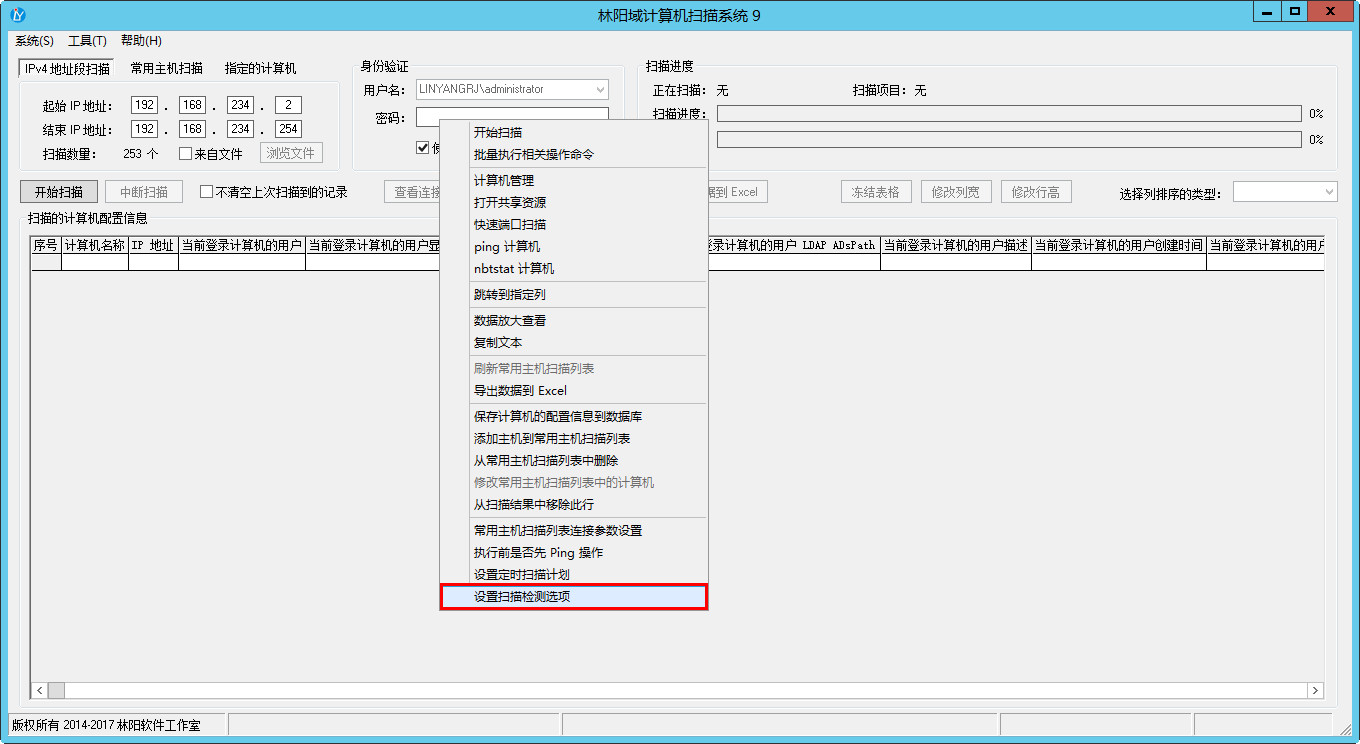Choose 从扫描结果中移除此行 menu entry
1360x744 pixels.
coord(574,504)
